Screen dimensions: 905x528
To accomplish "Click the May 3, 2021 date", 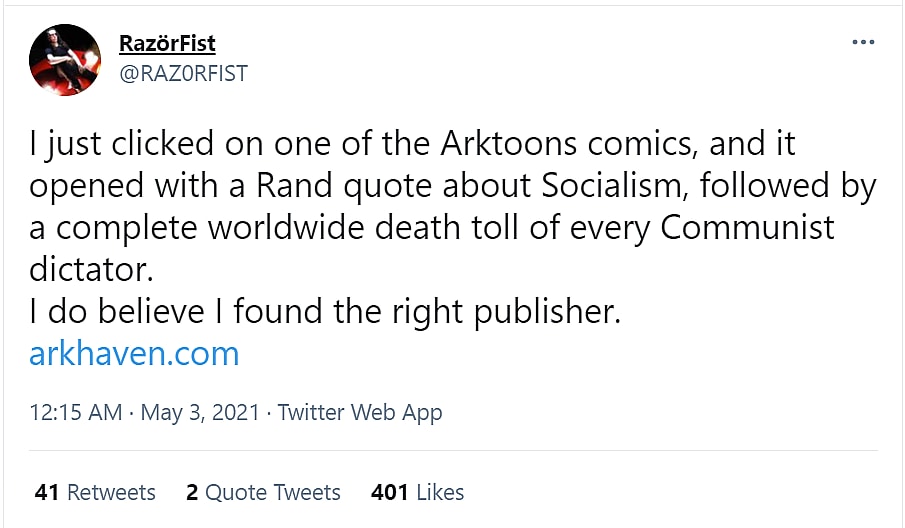I will coord(200,412).
